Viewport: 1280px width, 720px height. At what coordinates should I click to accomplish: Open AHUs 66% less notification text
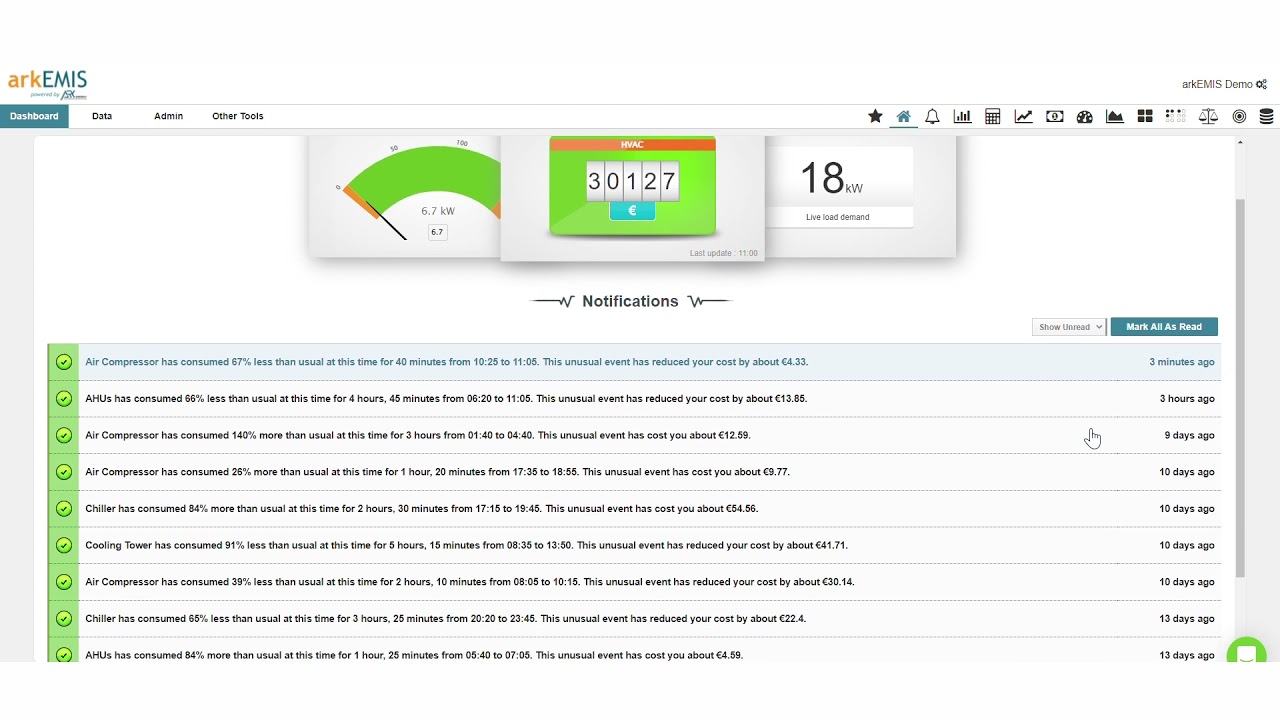[x=446, y=398]
